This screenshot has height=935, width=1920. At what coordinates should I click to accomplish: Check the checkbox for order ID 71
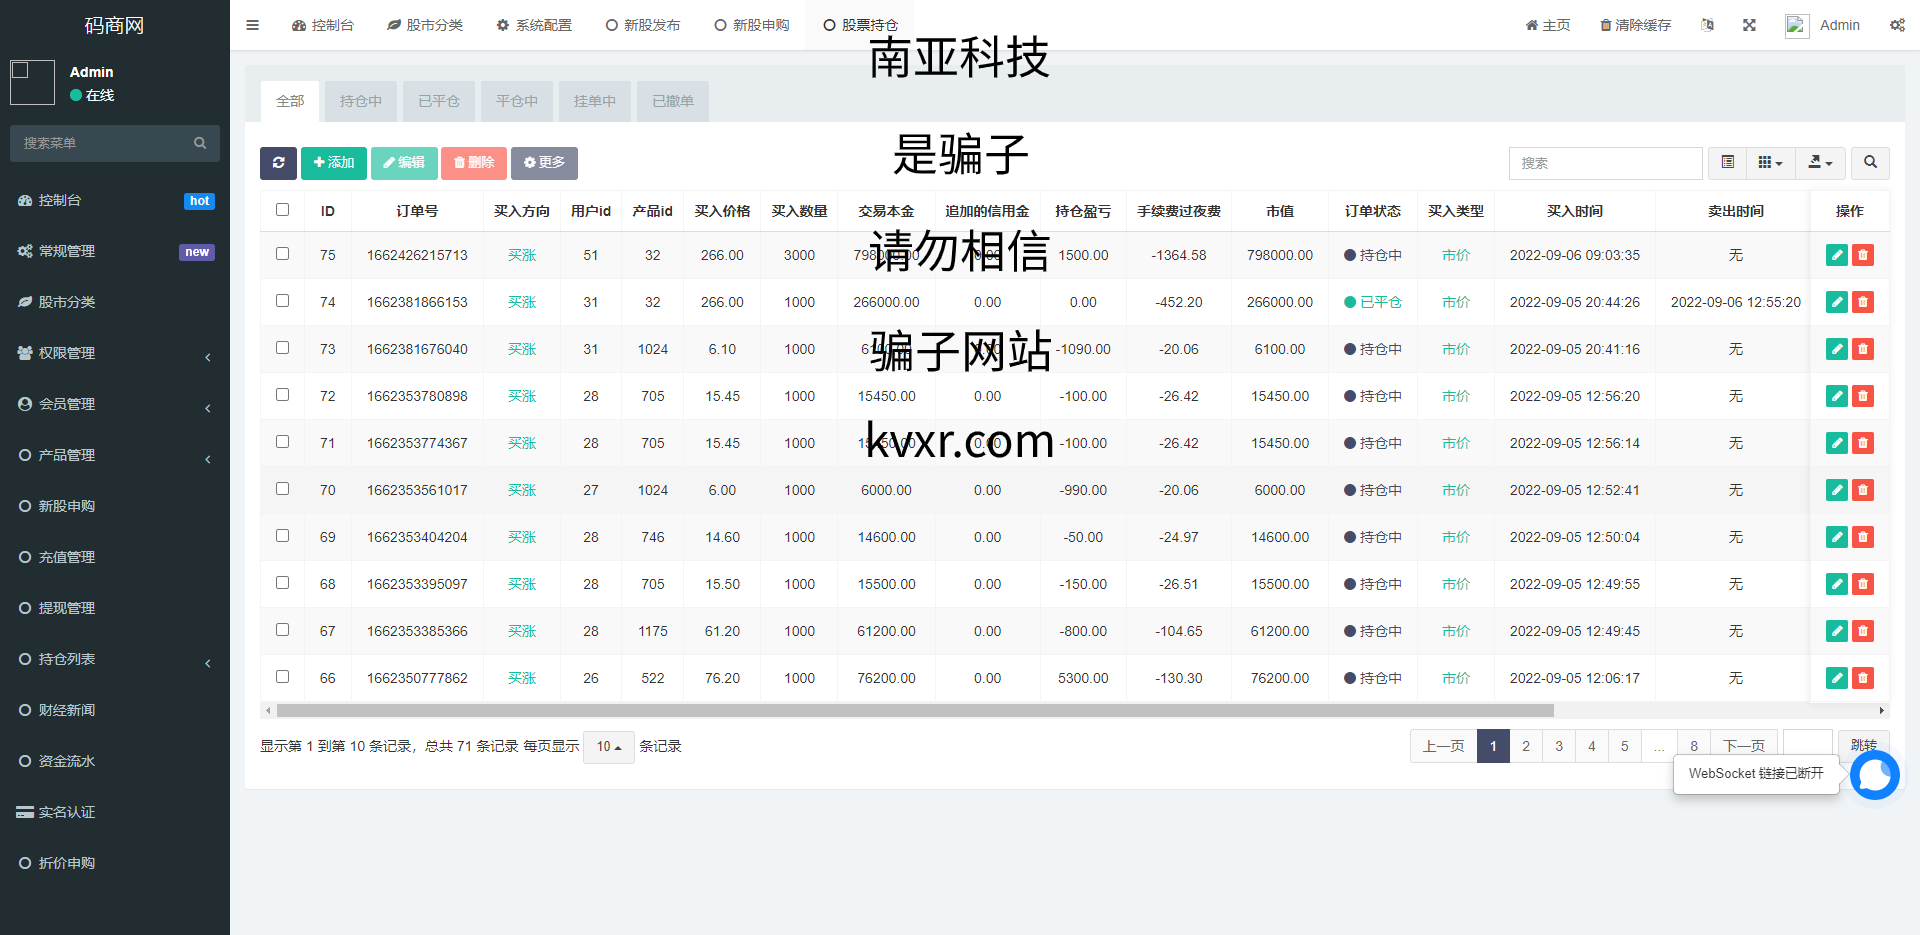tap(282, 442)
